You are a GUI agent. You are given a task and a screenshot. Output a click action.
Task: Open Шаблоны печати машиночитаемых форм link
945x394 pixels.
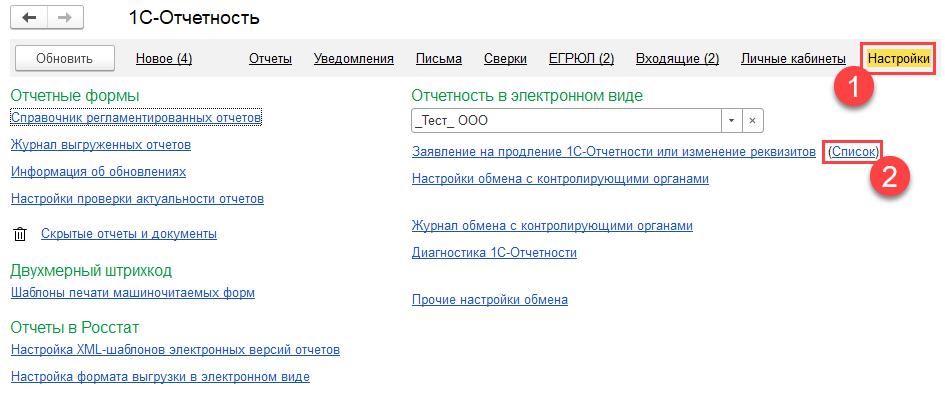pos(133,293)
